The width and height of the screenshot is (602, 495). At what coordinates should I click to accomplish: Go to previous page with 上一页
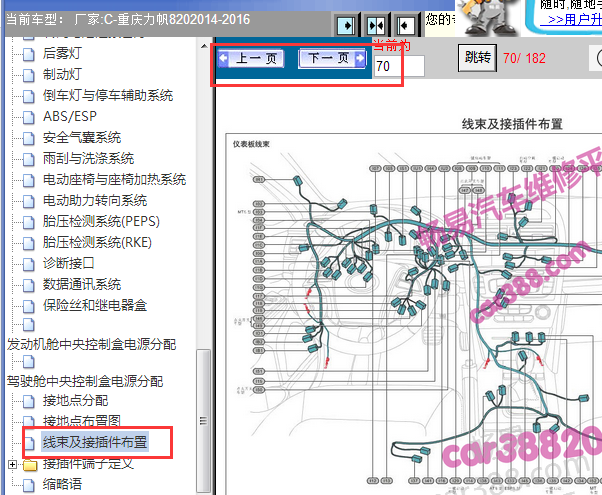pos(251,58)
